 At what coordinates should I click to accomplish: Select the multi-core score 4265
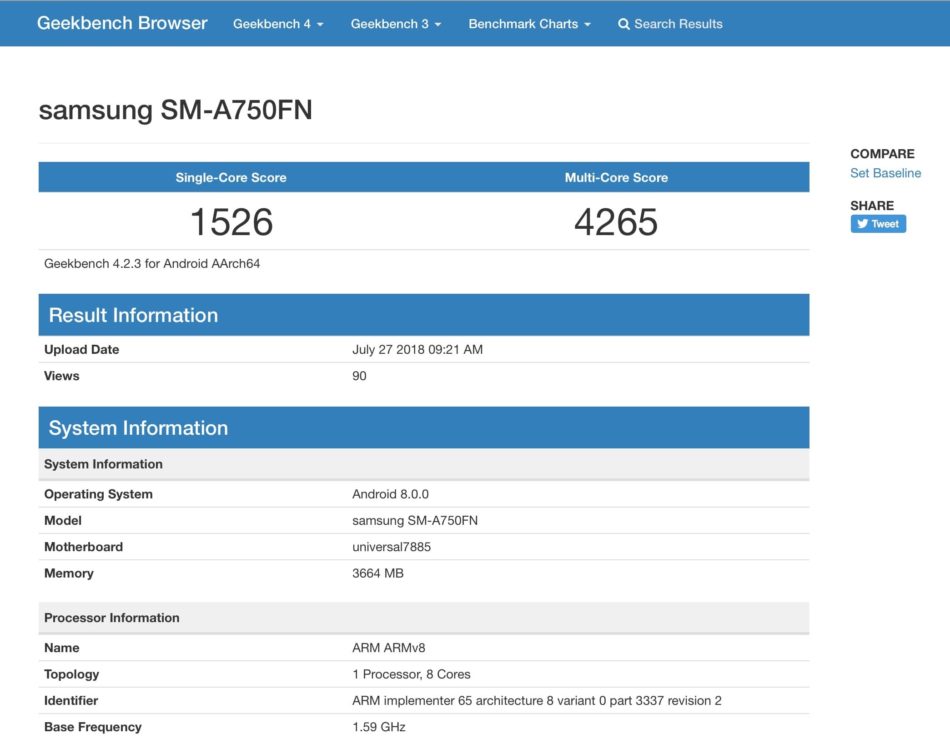point(616,222)
